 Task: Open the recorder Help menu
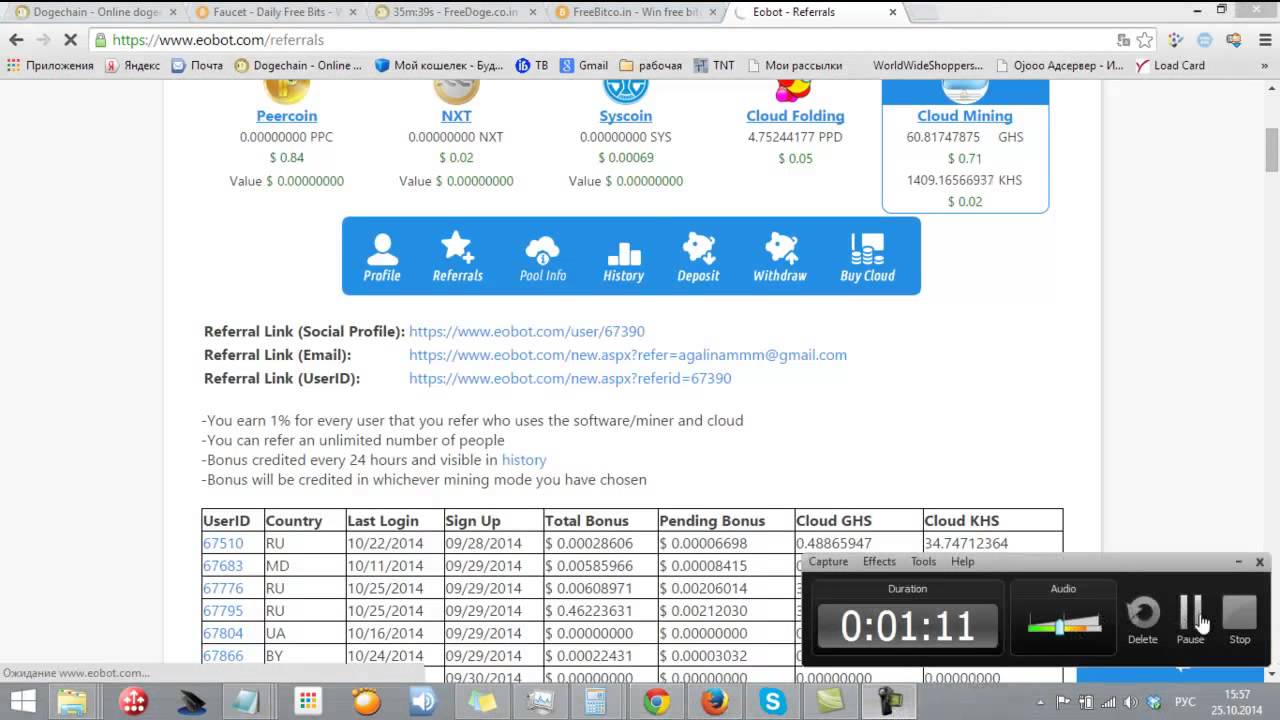pyautogui.click(x=962, y=562)
